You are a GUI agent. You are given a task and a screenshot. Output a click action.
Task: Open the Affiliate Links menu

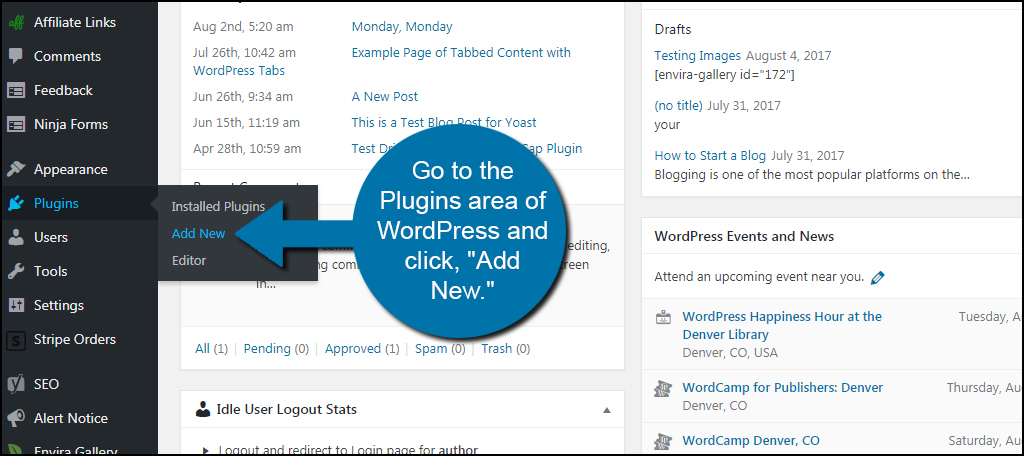(x=74, y=22)
